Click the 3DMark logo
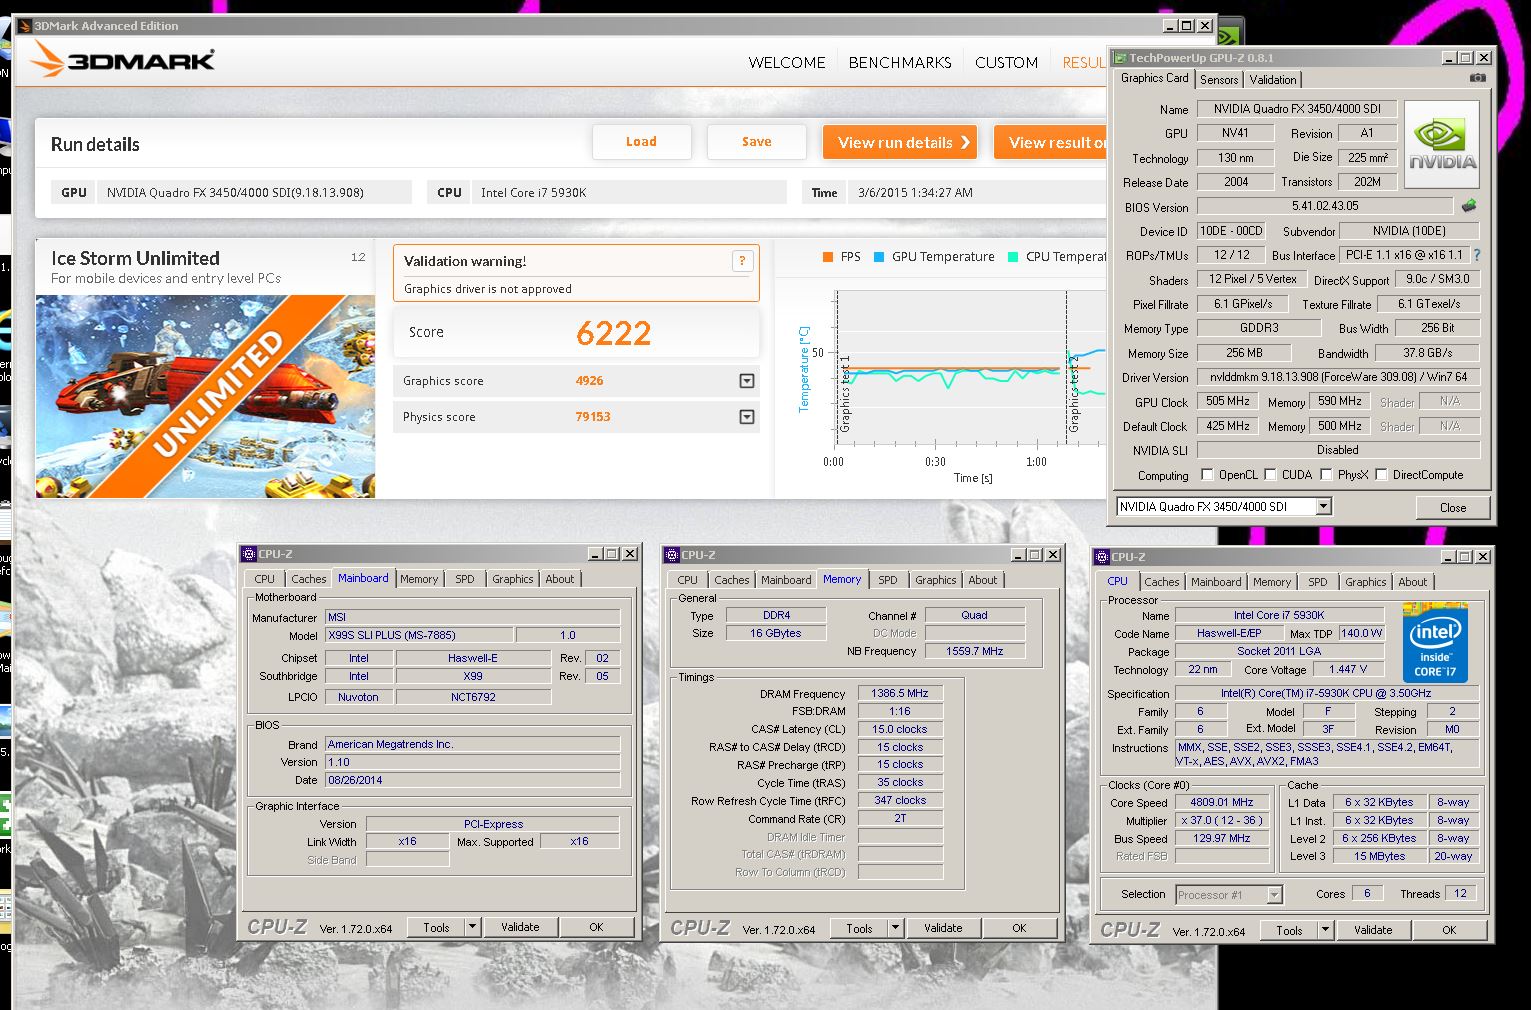Screen dimensions: 1531x1010 coord(123,61)
